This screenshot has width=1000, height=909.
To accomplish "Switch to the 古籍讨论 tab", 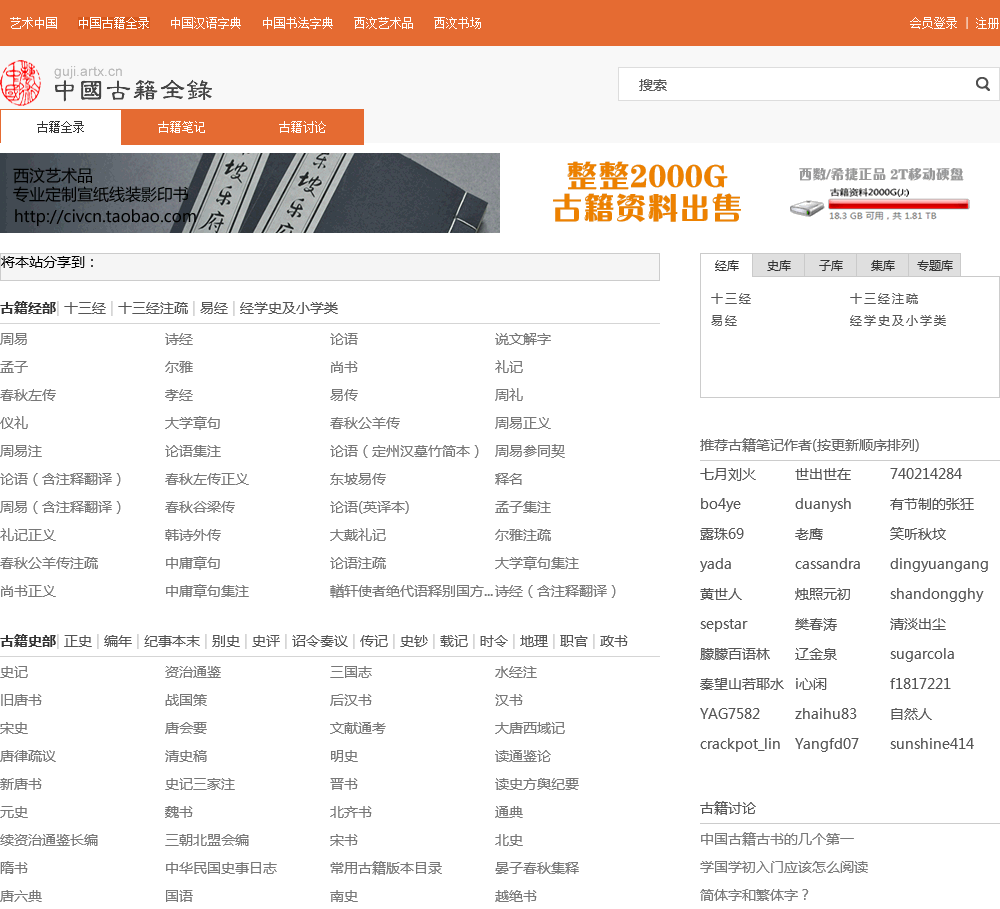I will [302, 127].
